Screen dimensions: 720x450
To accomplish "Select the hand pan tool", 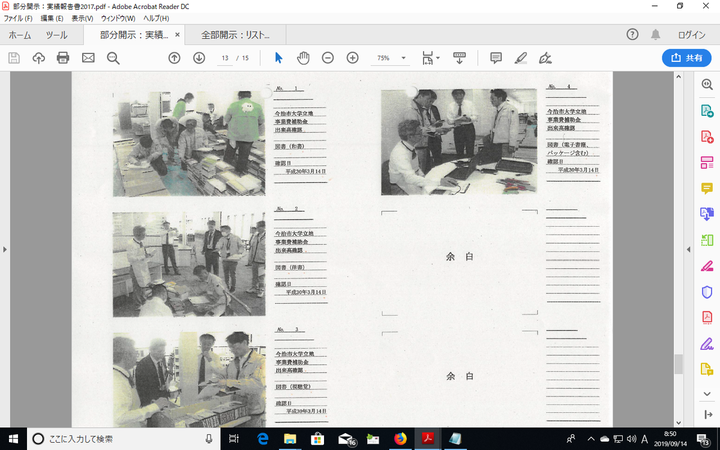I will (303, 58).
